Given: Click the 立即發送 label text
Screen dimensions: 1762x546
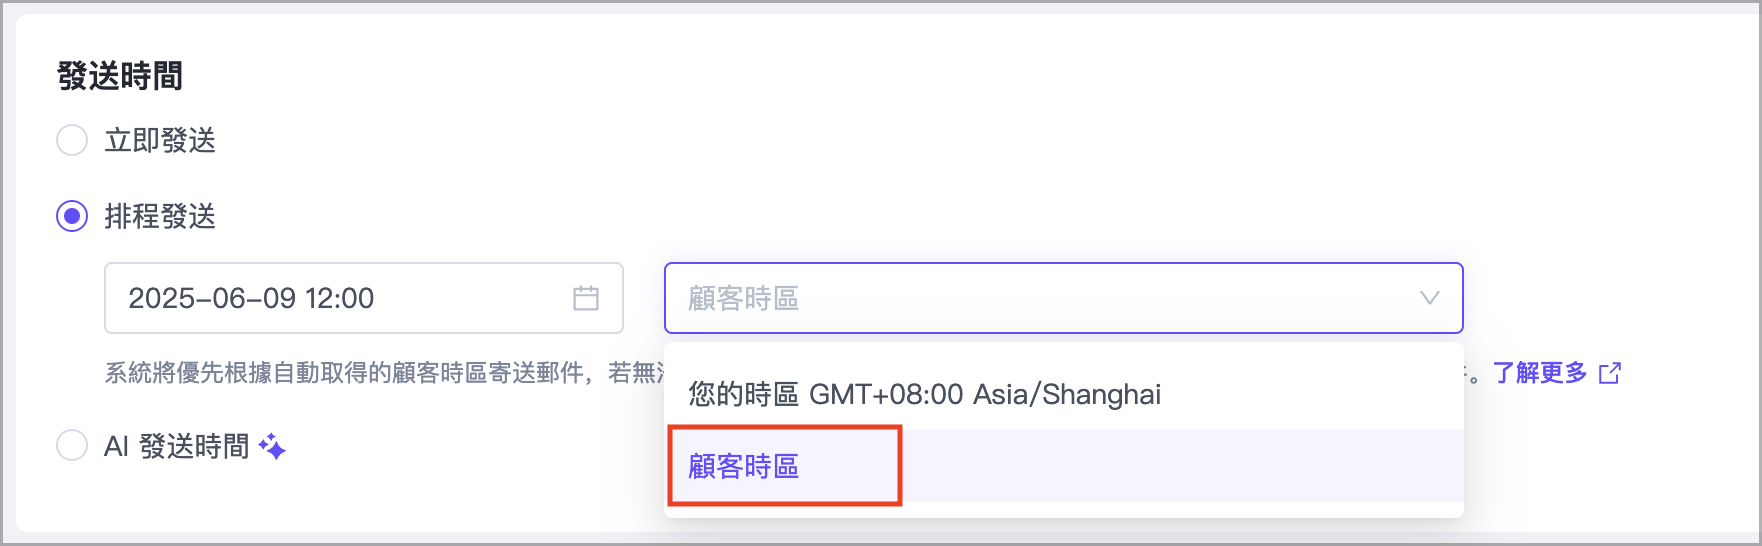Looking at the screenshot, I should (x=160, y=140).
